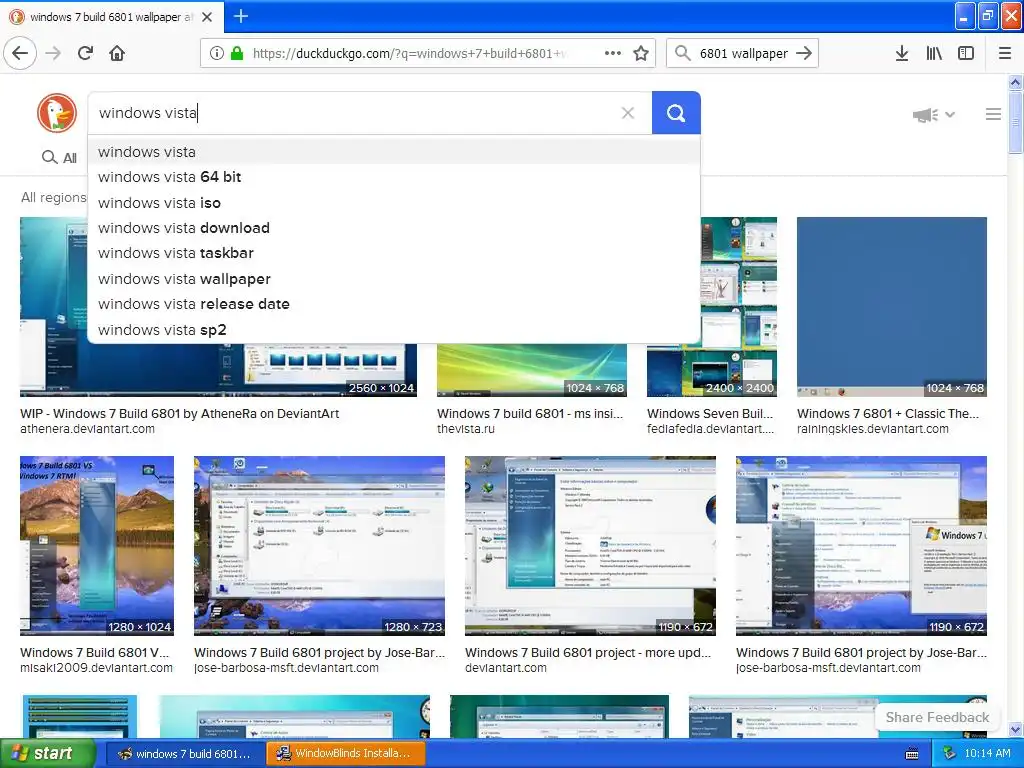The image size is (1024, 768).
Task: Open the All regions filter
Action: click(x=54, y=197)
